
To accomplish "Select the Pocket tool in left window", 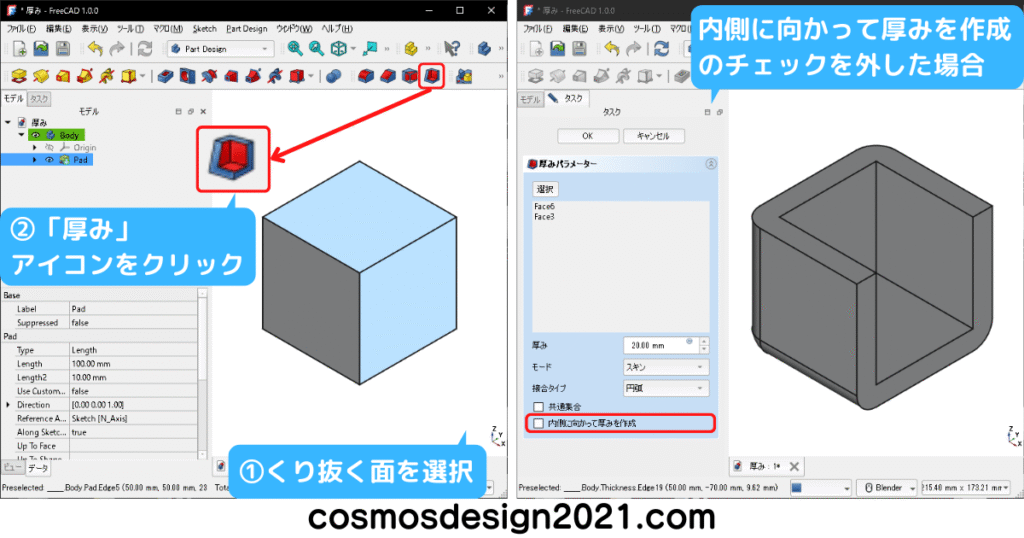I will coord(166,76).
